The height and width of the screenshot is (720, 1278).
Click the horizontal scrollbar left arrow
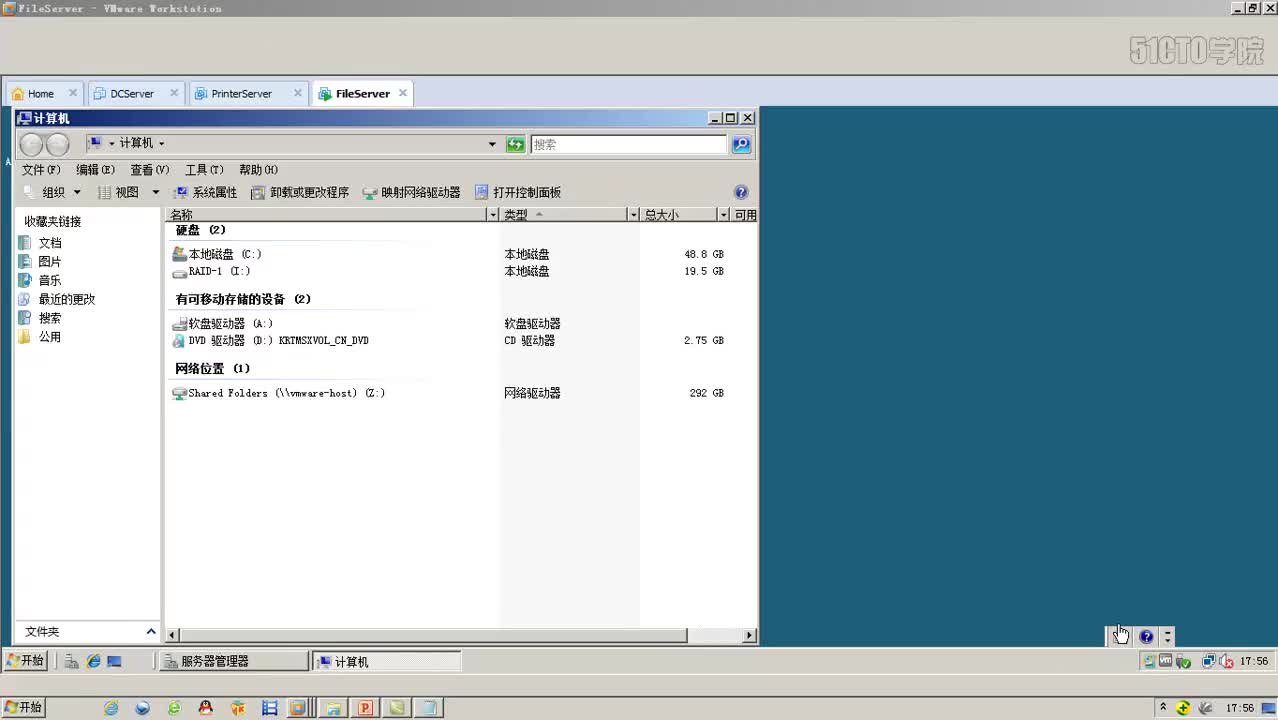click(x=172, y=635)
